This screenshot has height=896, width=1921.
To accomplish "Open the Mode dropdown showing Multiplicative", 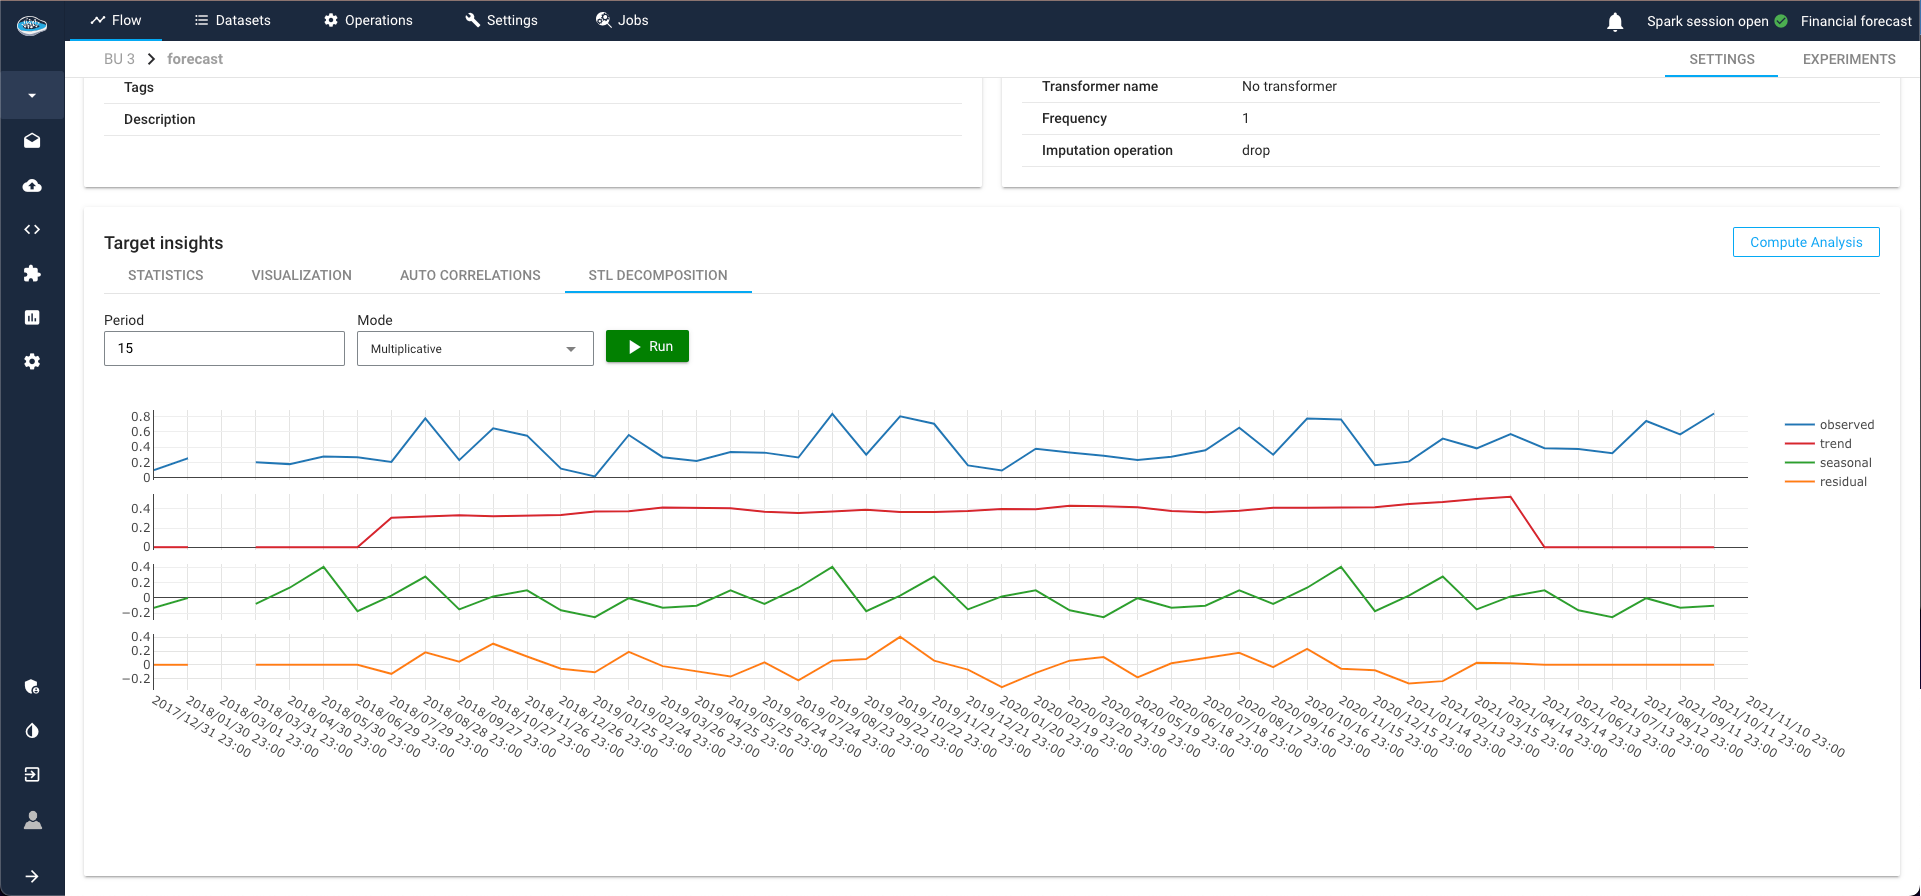I will coord(475,349).
